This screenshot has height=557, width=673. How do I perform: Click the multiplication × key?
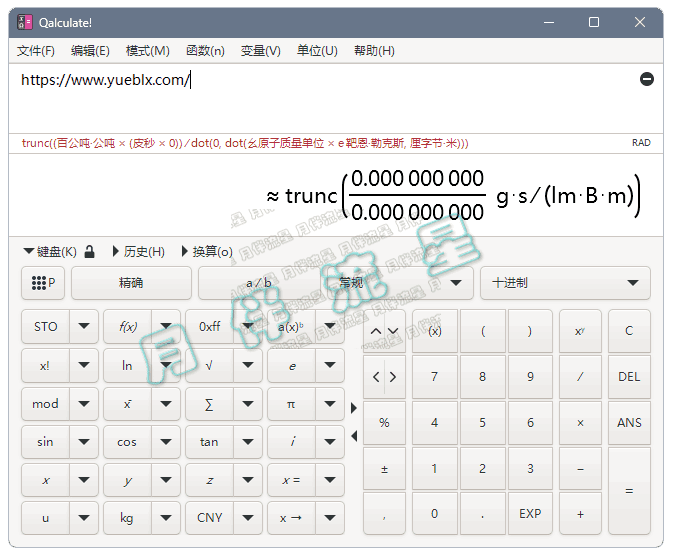coord(580,423)
